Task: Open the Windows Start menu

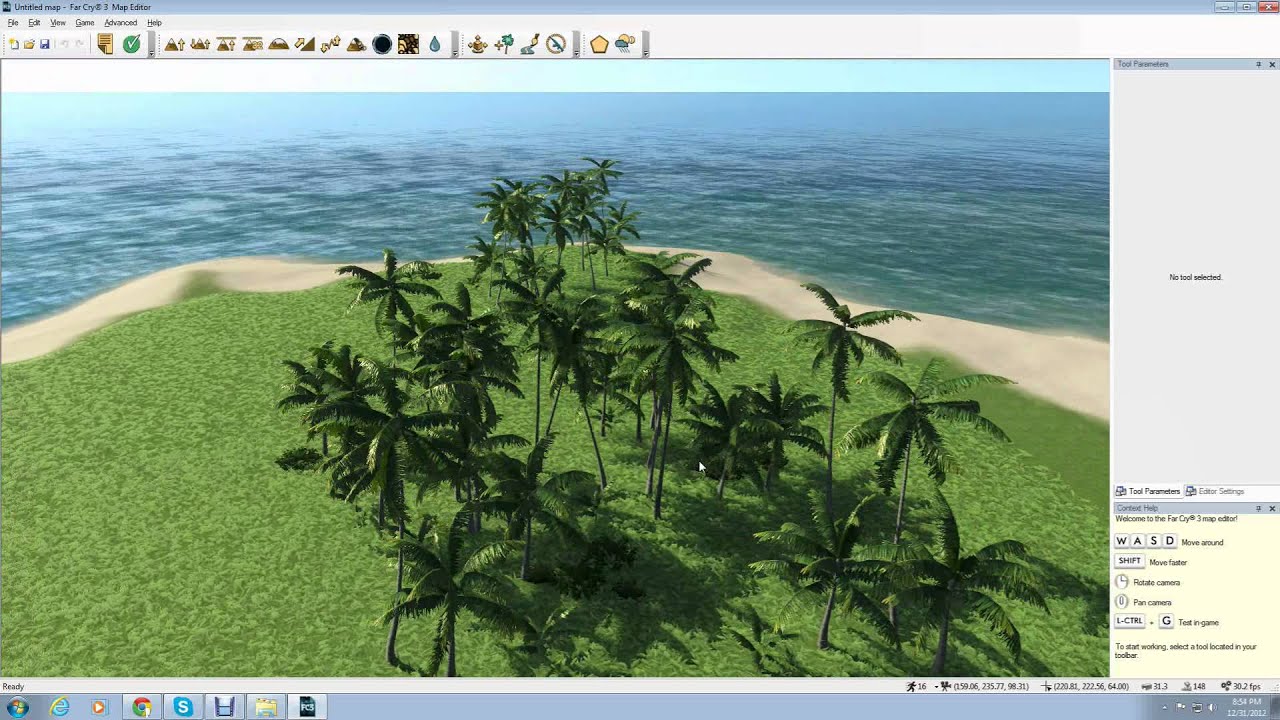Action: click(17, 707)
